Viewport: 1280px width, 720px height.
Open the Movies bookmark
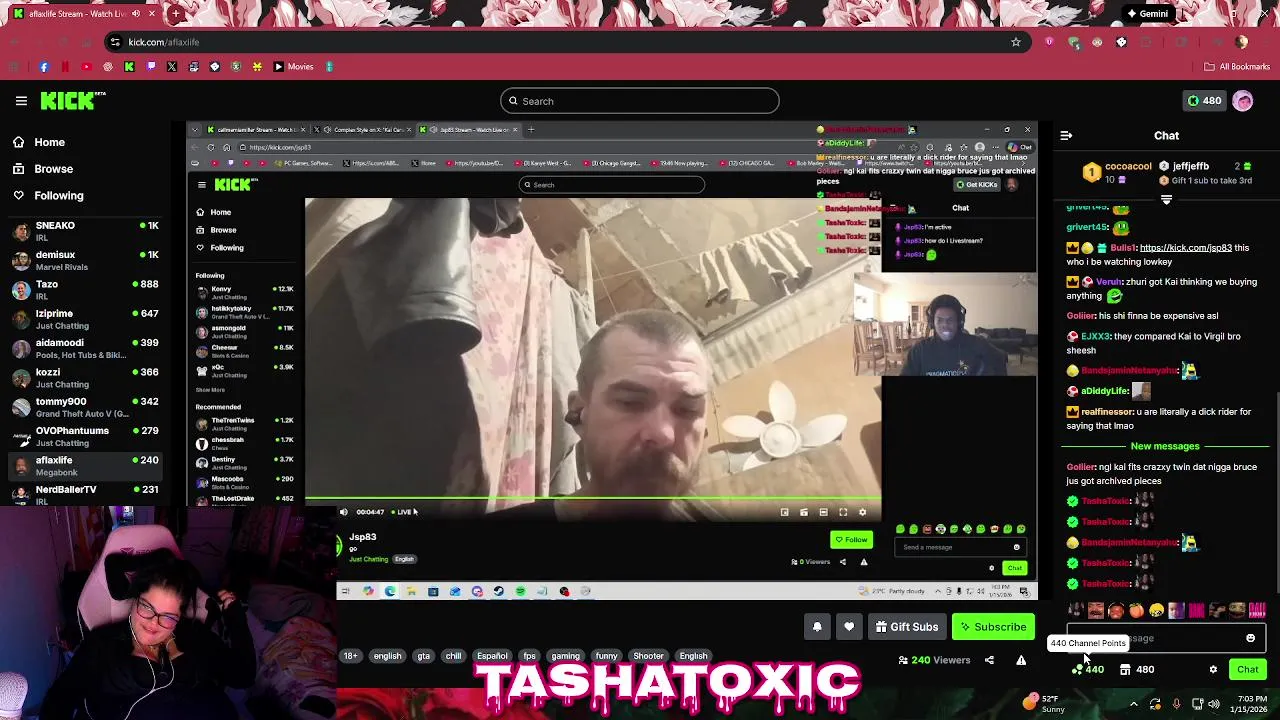point(294,67)
